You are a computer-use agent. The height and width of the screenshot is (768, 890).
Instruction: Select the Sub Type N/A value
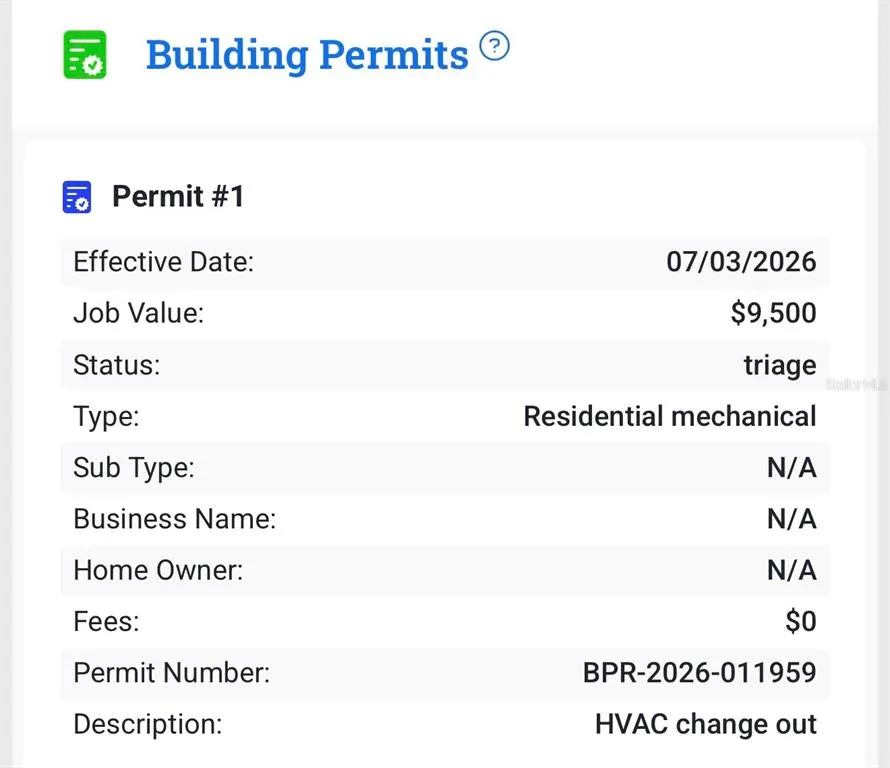tap(792, 468)
